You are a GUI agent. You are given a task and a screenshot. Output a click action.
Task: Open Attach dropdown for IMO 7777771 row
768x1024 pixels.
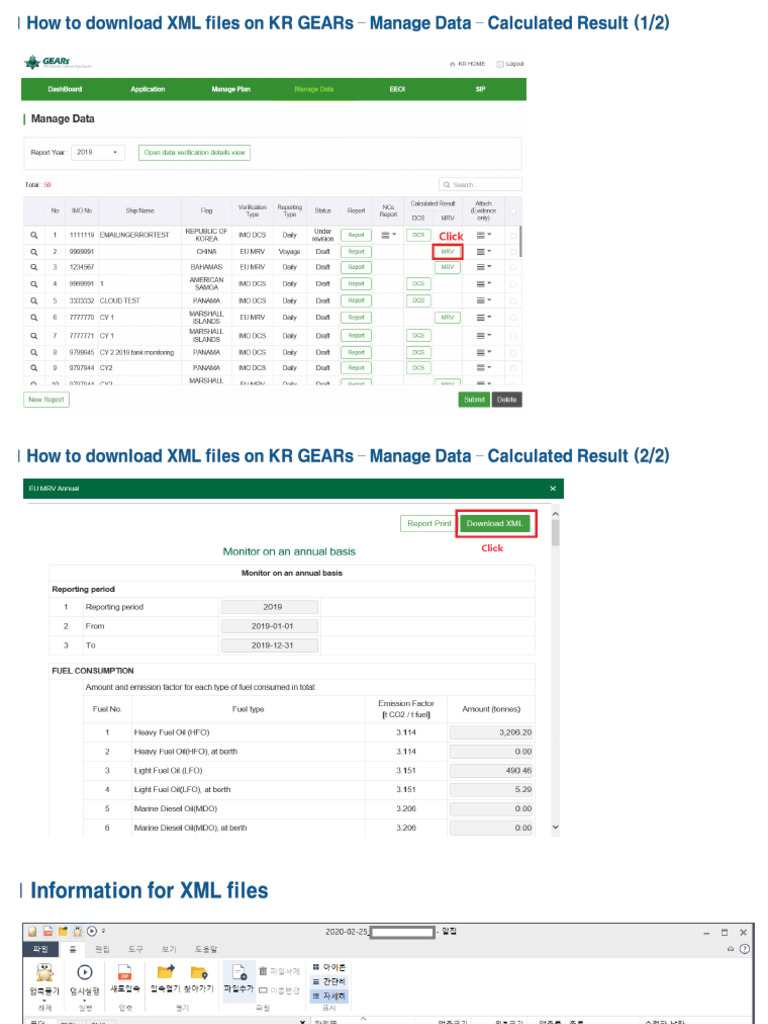483,336
